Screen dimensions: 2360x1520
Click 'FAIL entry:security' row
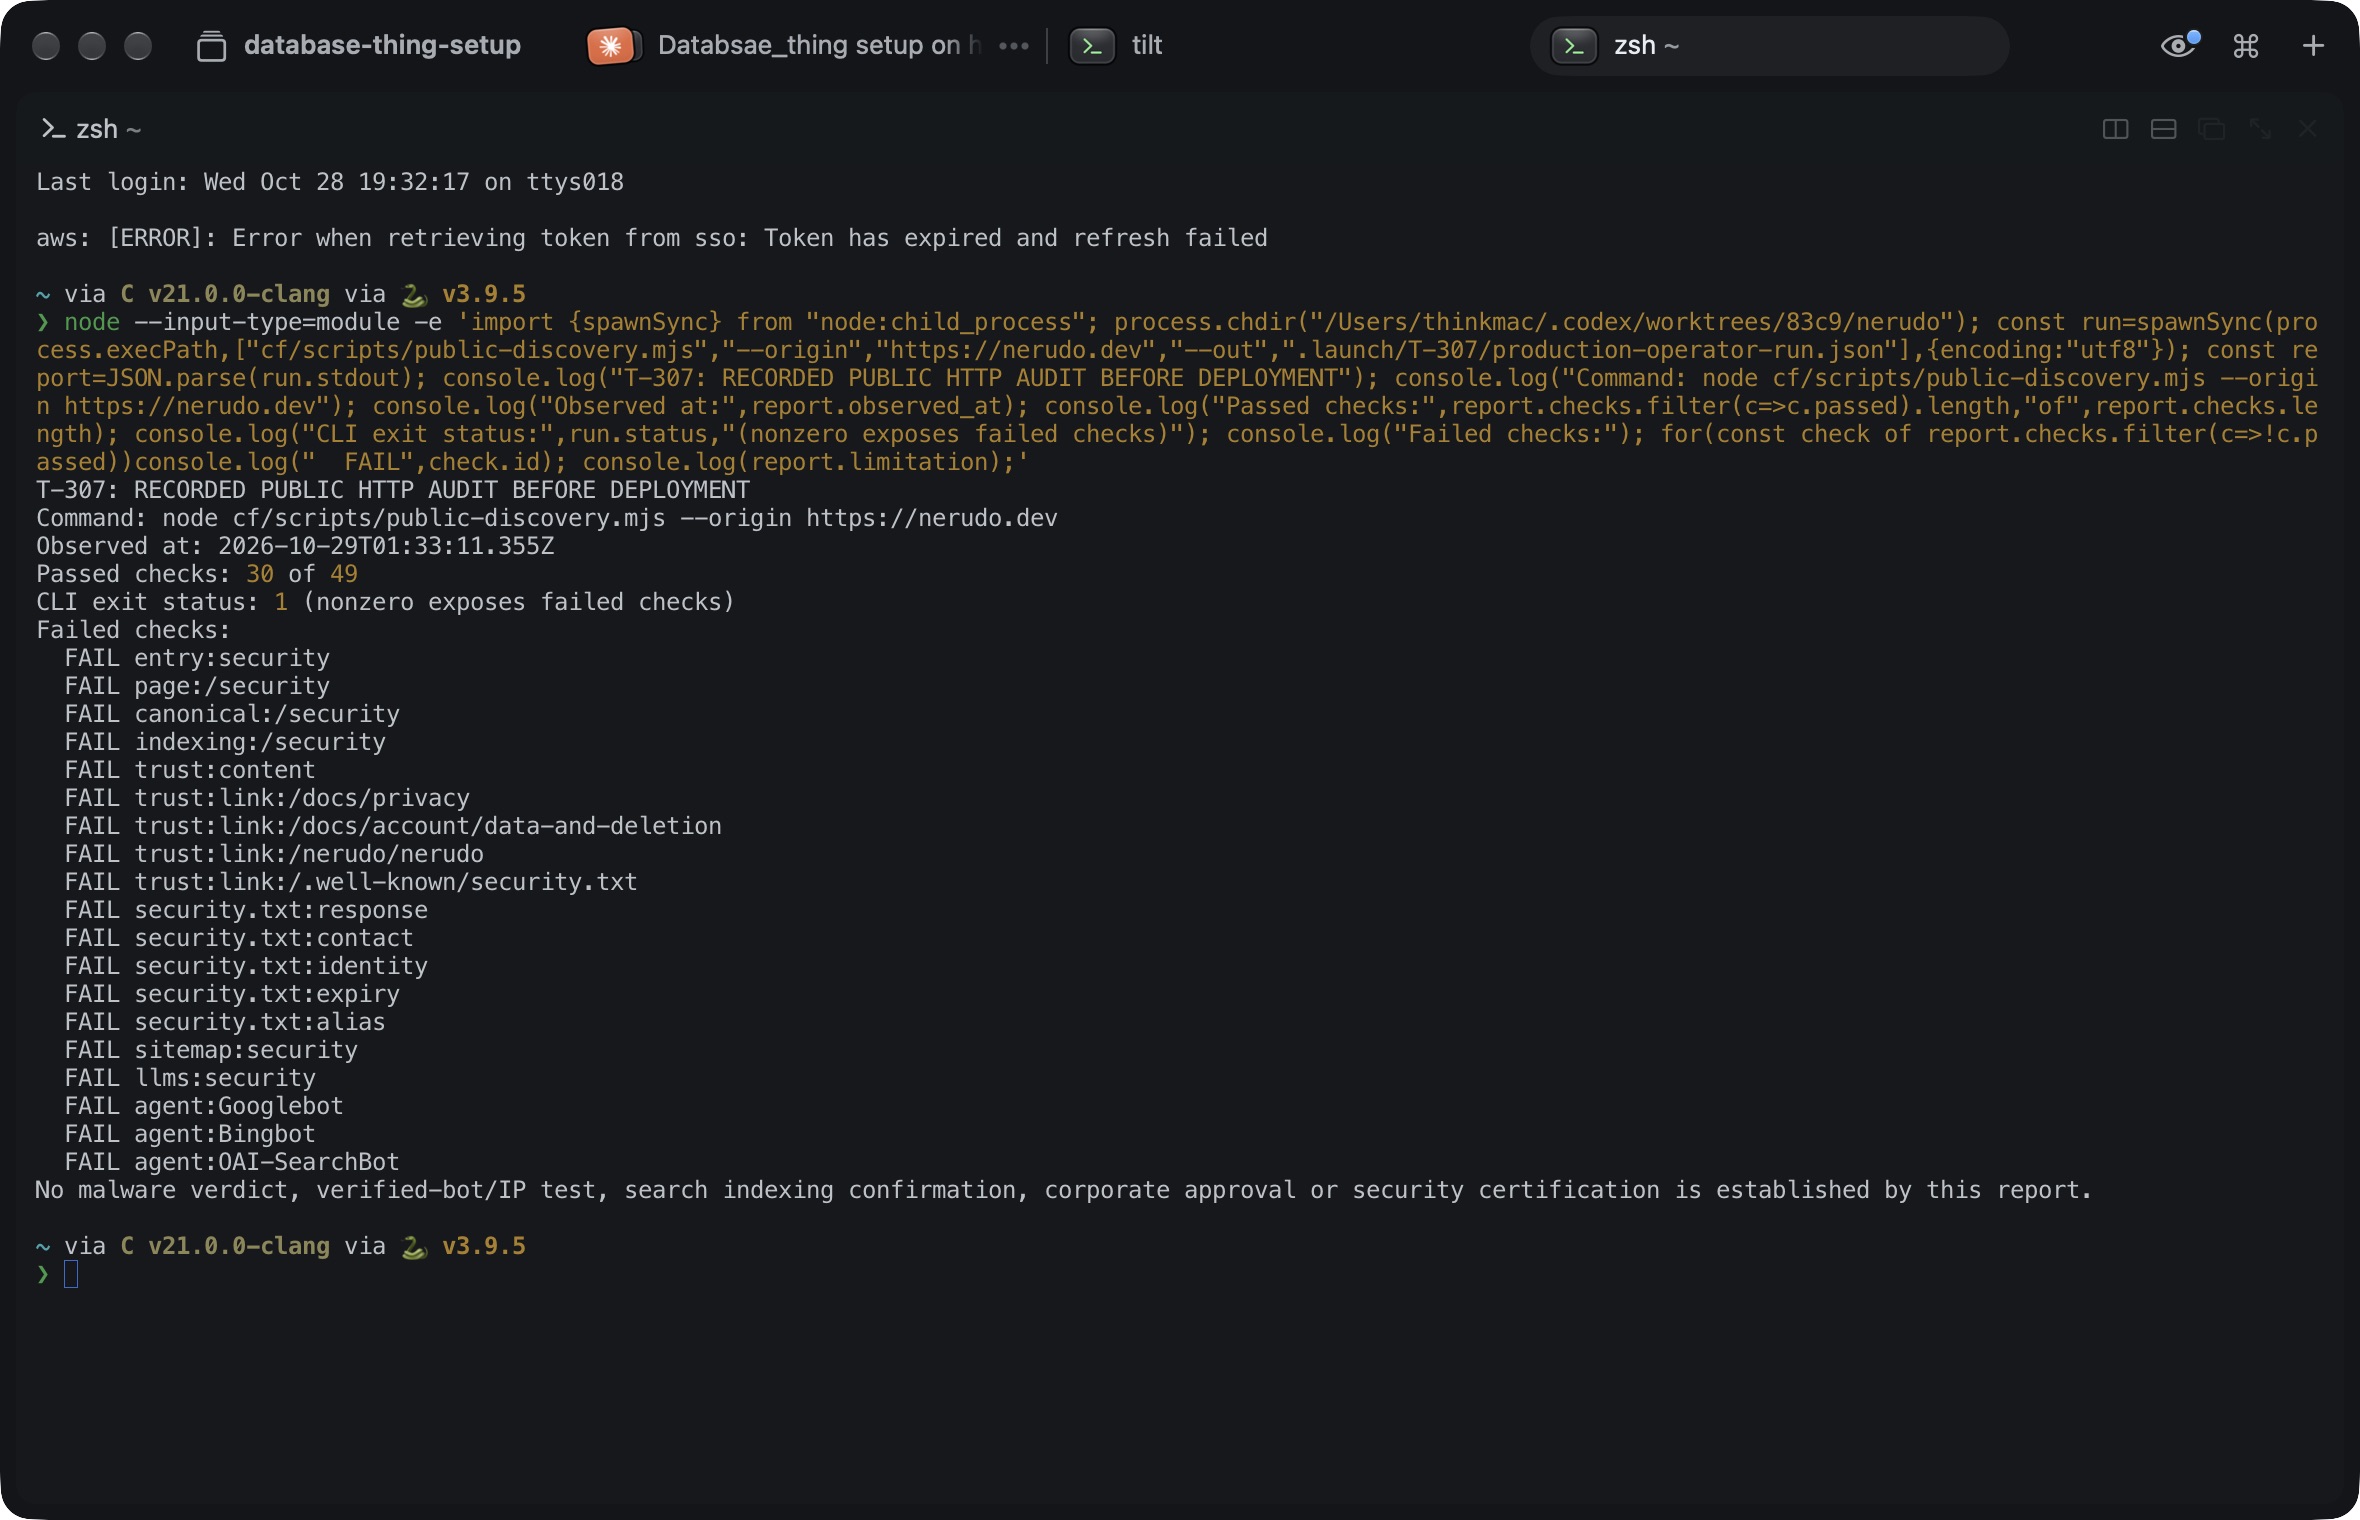197,658
